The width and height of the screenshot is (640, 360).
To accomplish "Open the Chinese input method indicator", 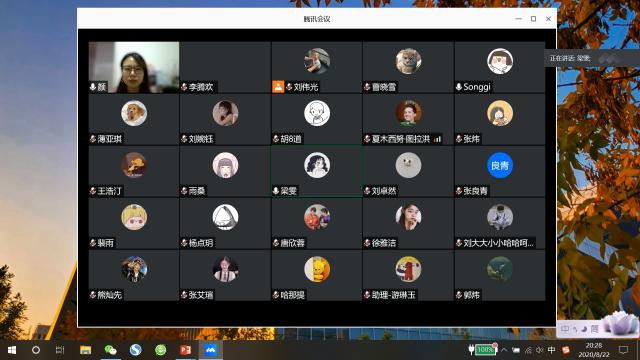I will click(x=551, y=350).
